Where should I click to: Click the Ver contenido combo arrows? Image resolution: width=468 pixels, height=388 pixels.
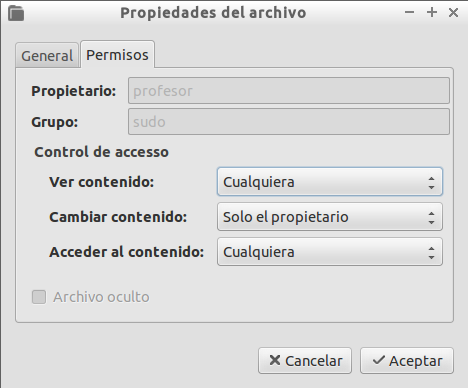(x=431, y=183)
